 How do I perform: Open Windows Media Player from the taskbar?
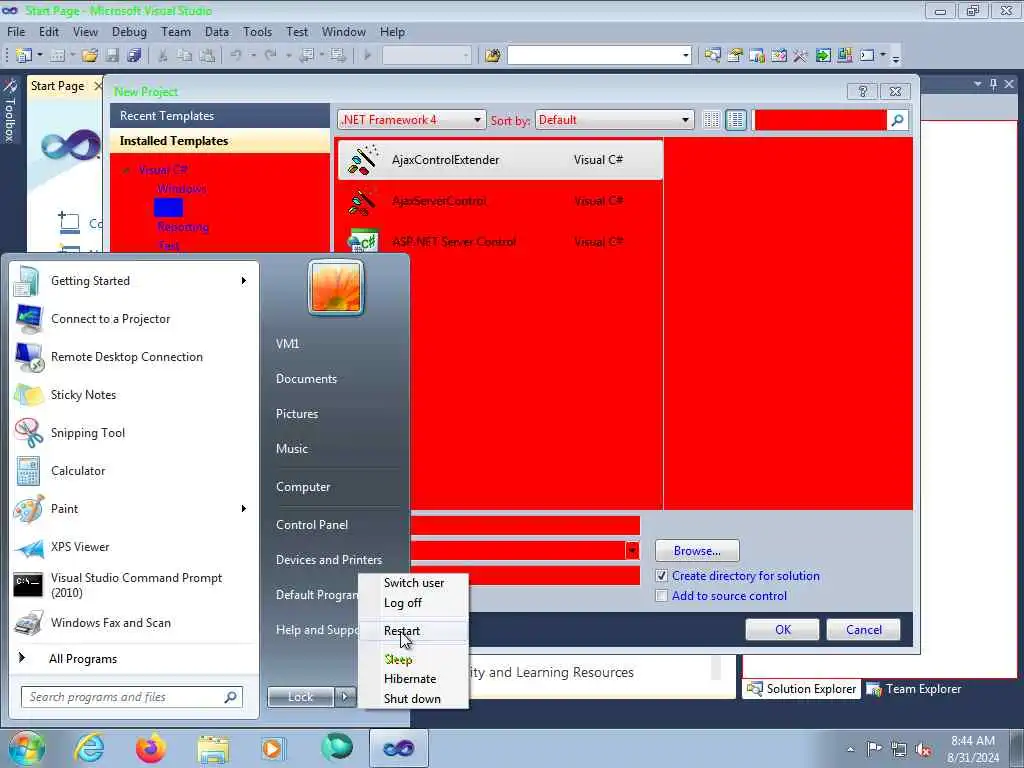273,748
